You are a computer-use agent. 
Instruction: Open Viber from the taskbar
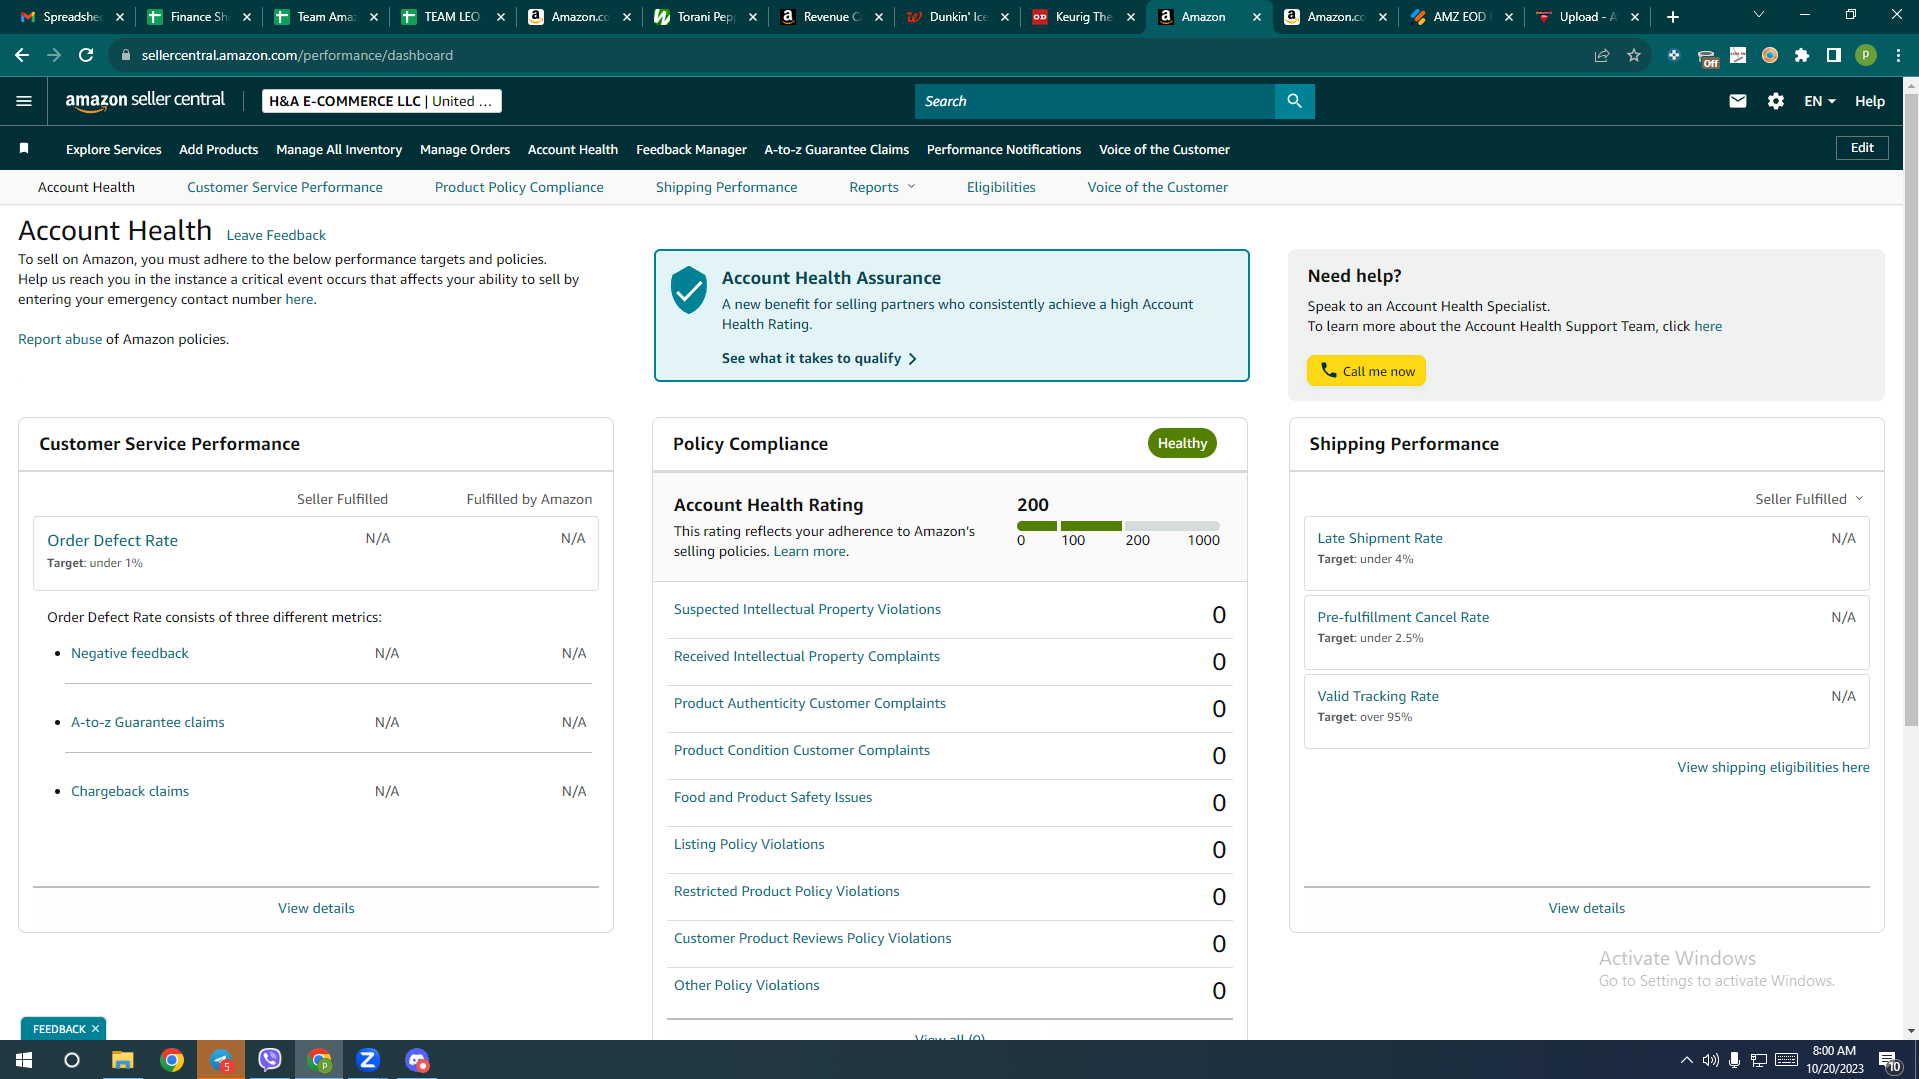[270, 1060]
